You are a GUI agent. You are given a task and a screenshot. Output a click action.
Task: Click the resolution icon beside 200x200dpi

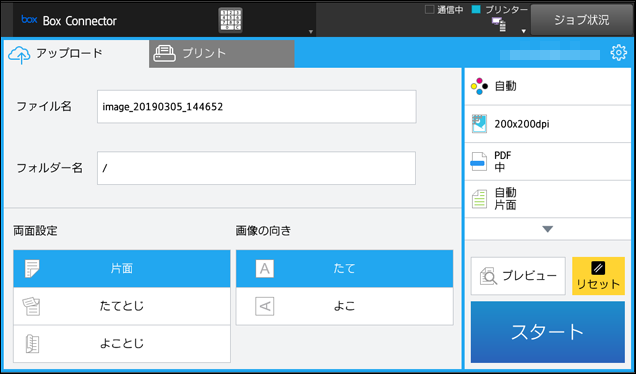[479, 124]
